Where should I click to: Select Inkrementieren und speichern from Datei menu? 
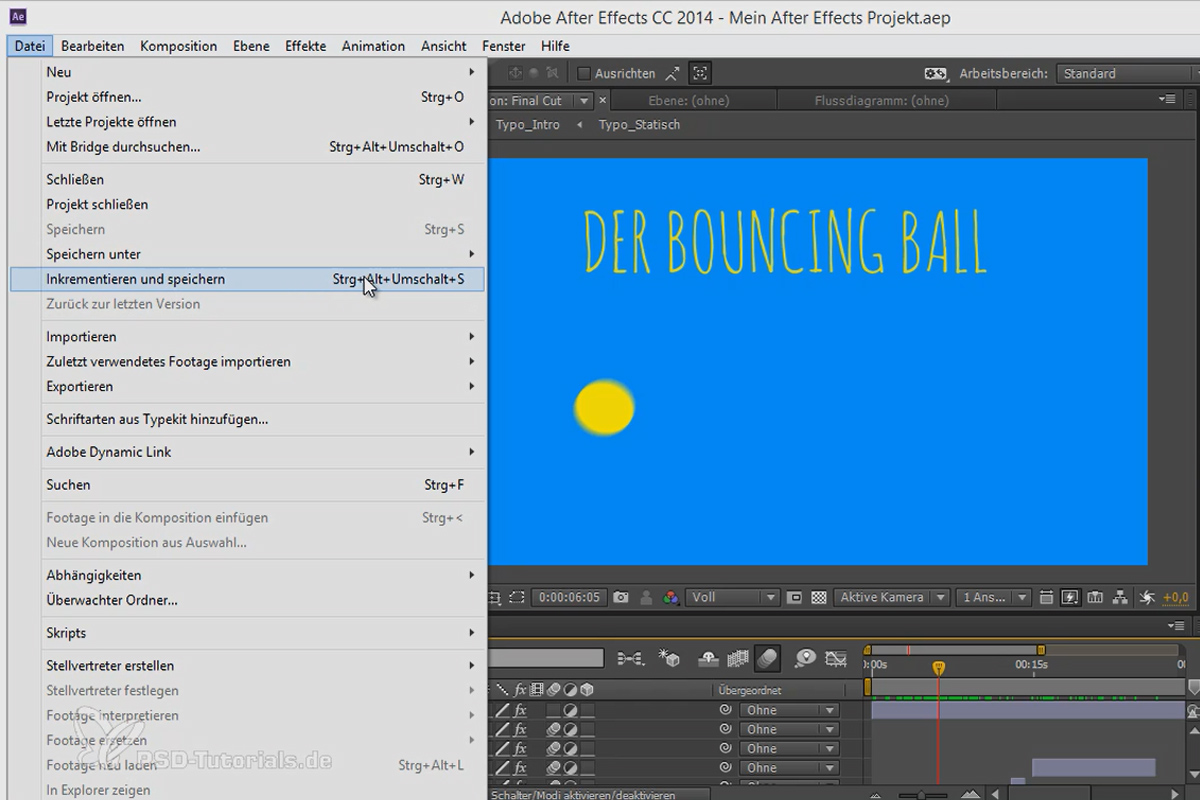(x=136, y=279)
